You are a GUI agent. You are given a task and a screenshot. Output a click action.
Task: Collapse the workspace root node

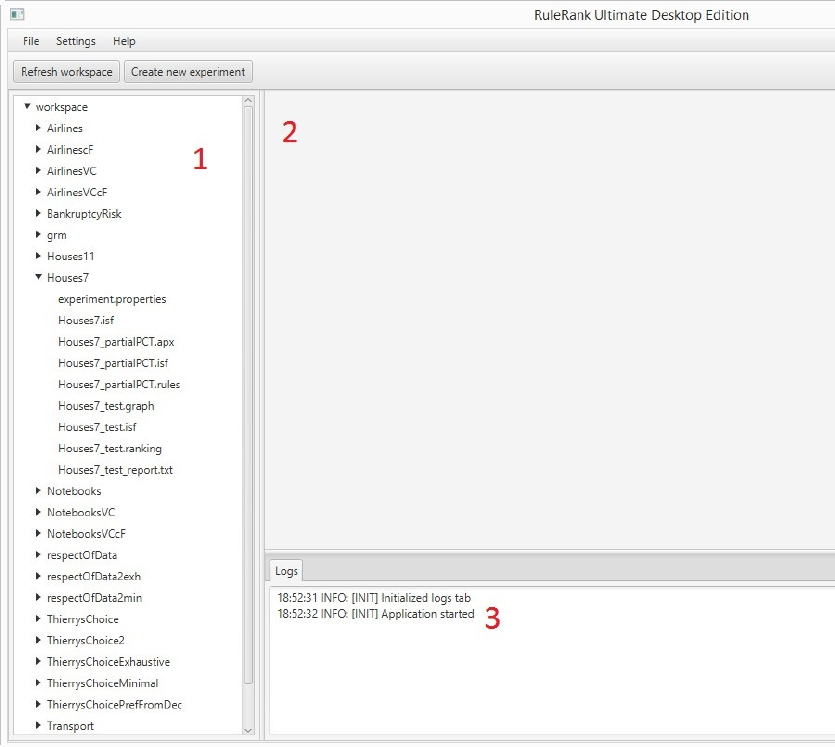tap(27, 106)
